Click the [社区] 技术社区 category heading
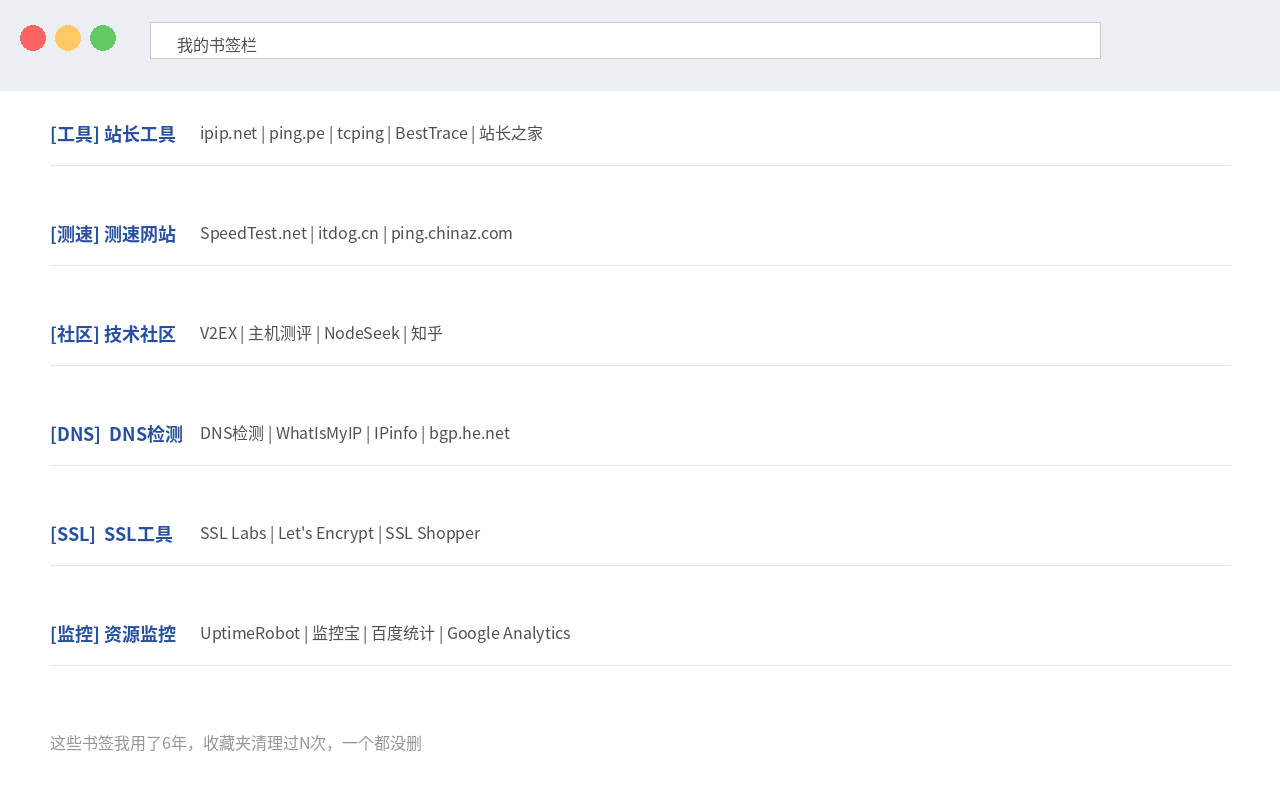Screen dimensions: 1280x800 pyautogui.click(x=113, y=334)
